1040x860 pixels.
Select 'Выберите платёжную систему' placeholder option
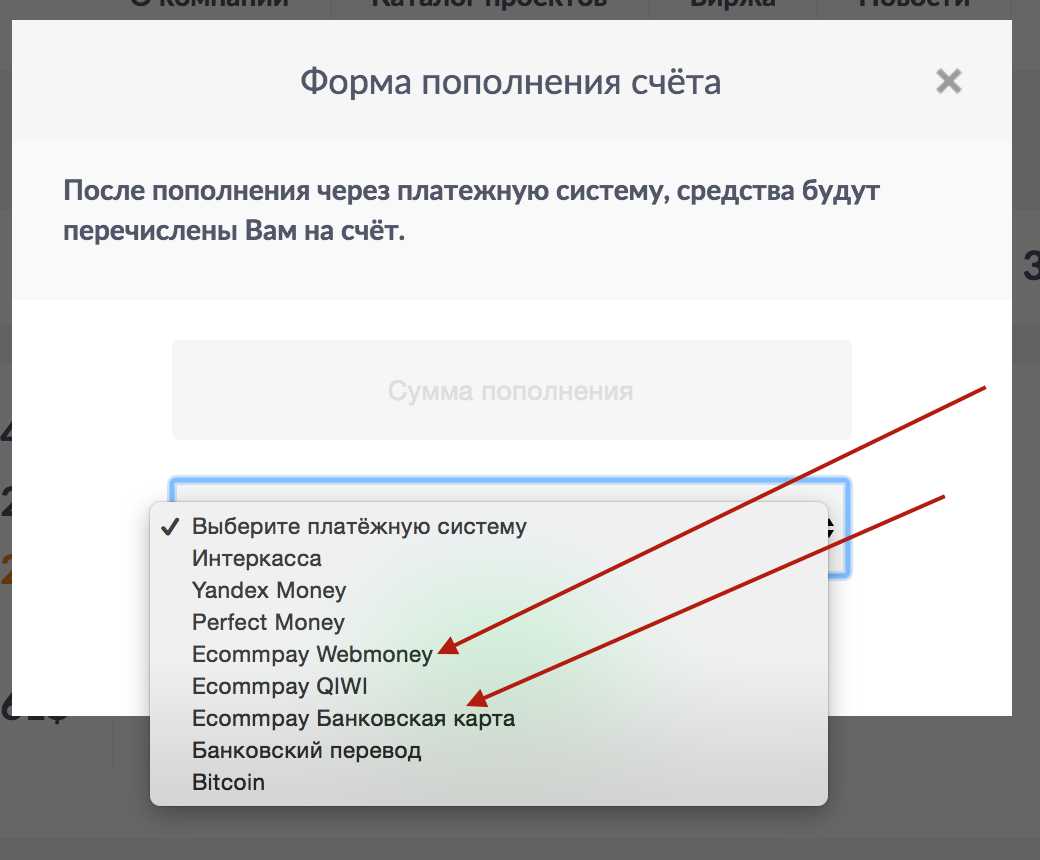(489, 526)
